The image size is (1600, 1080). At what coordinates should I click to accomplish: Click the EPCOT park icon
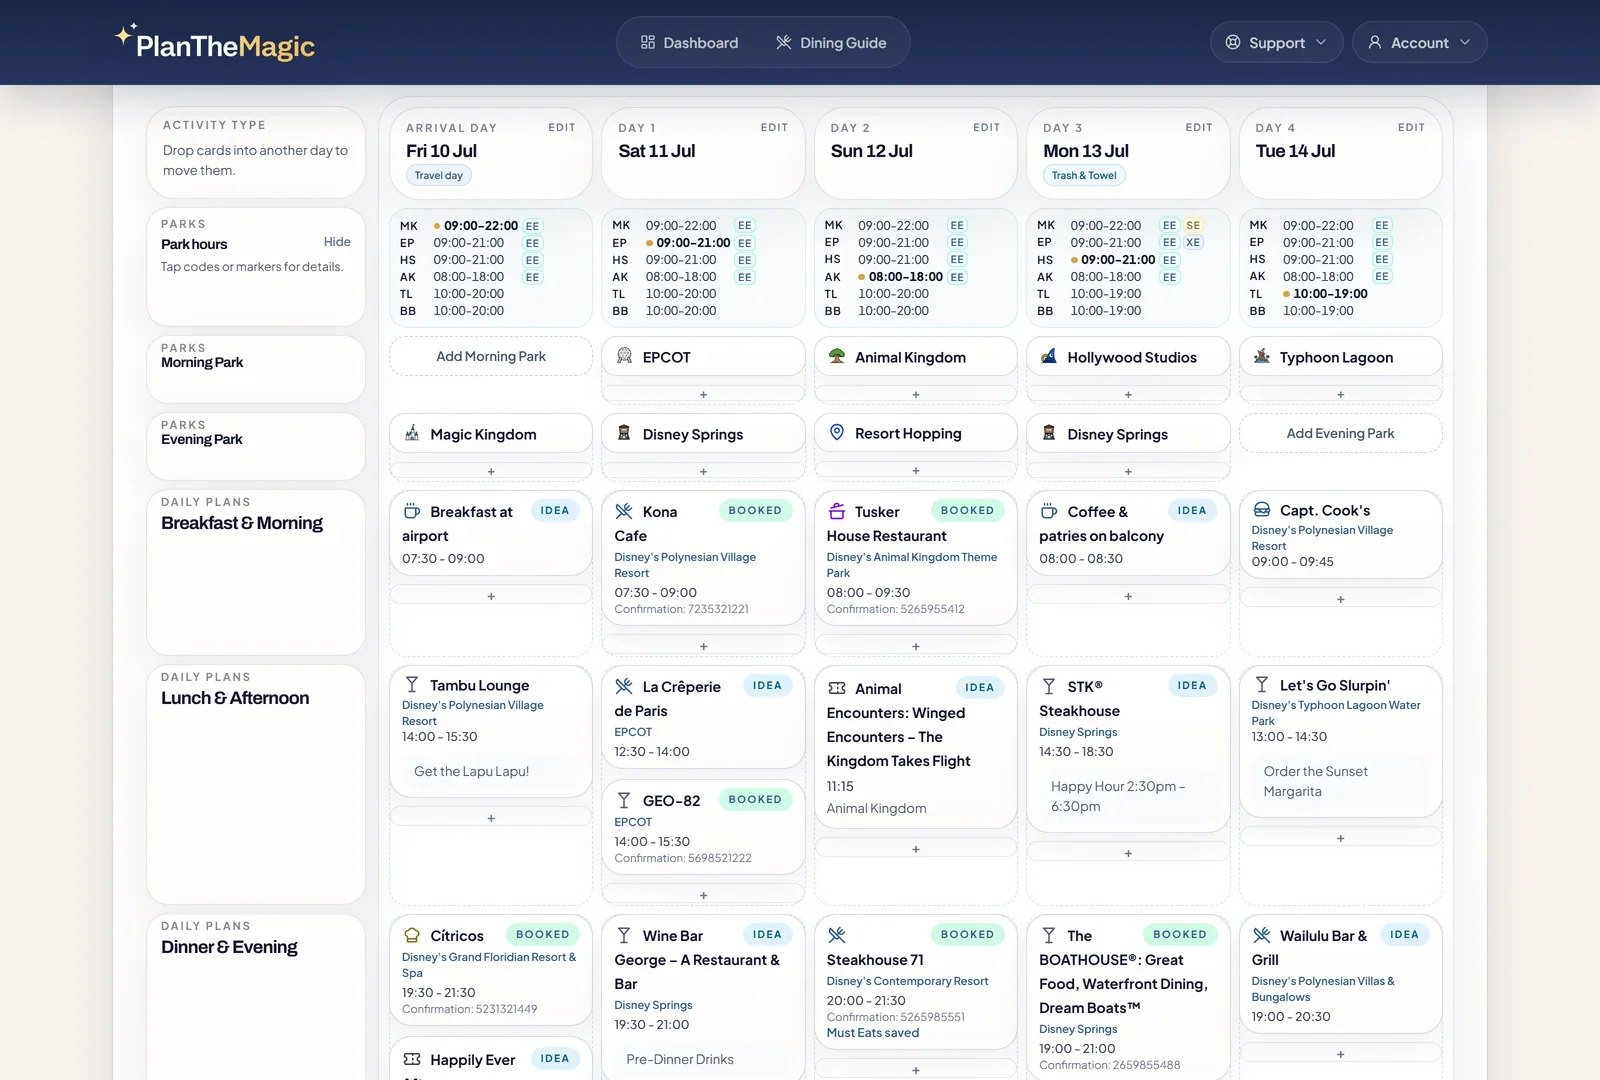[624, 356]
